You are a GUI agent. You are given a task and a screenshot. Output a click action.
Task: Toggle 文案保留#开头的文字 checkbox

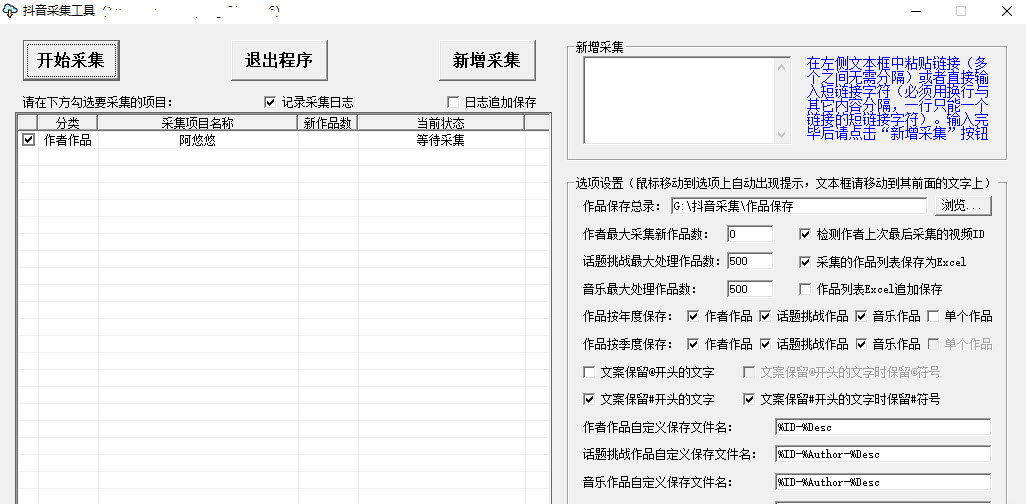point(588,399)
